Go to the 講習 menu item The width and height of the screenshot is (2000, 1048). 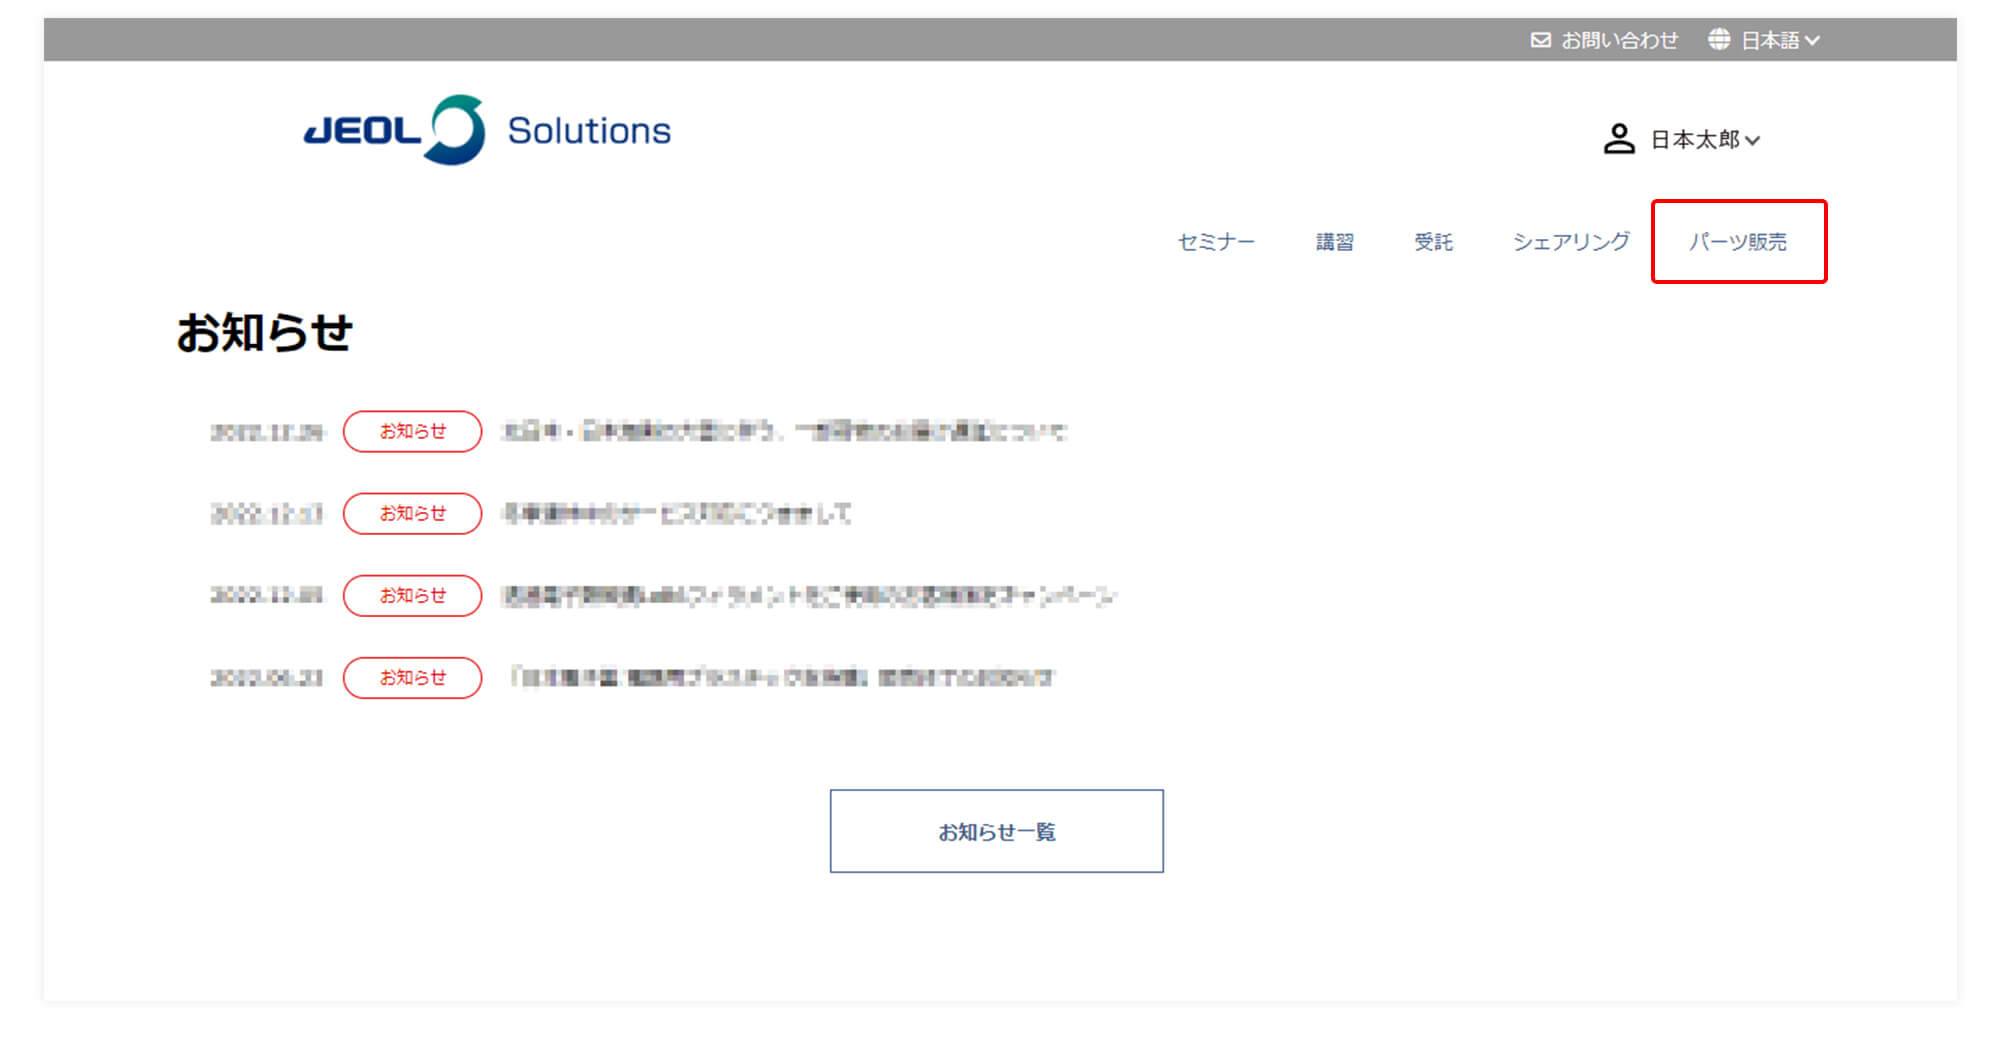coord(1334,242)
